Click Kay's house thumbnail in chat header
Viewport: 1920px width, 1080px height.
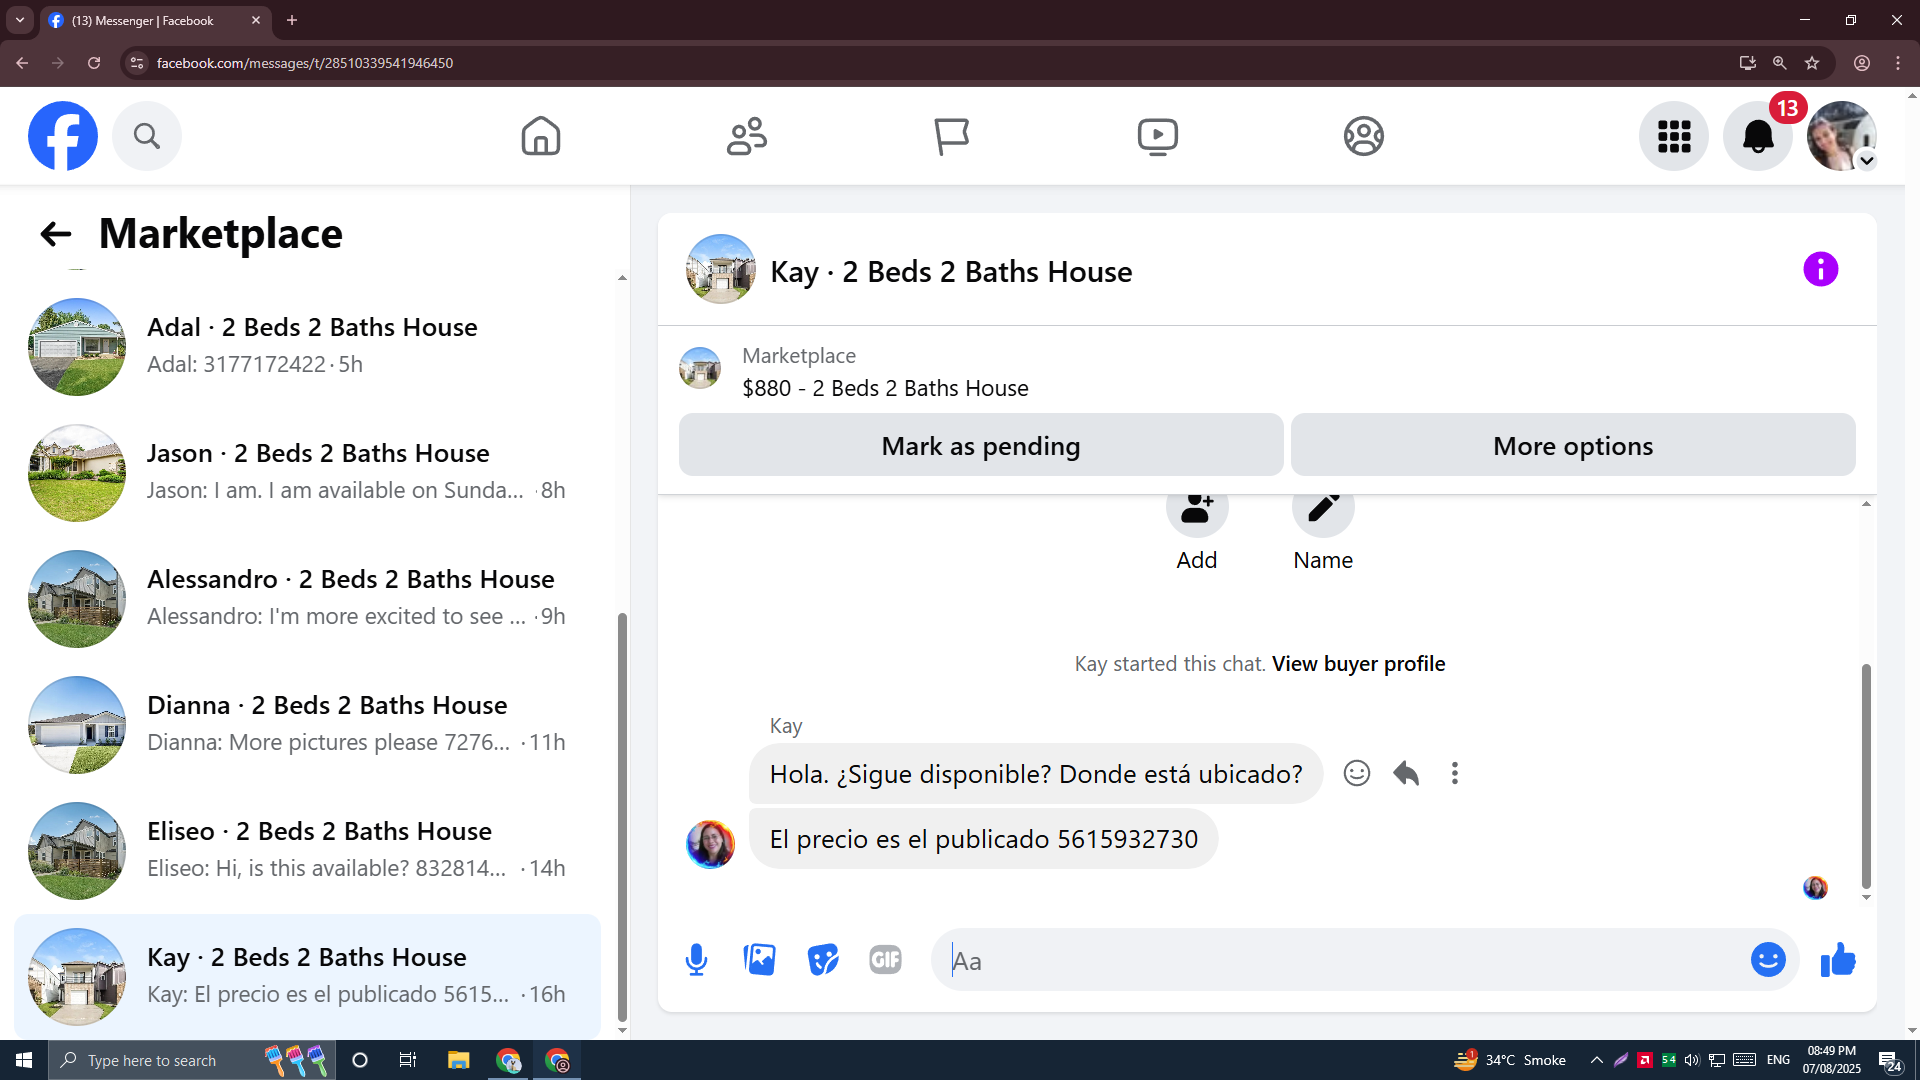click(720, 269)
